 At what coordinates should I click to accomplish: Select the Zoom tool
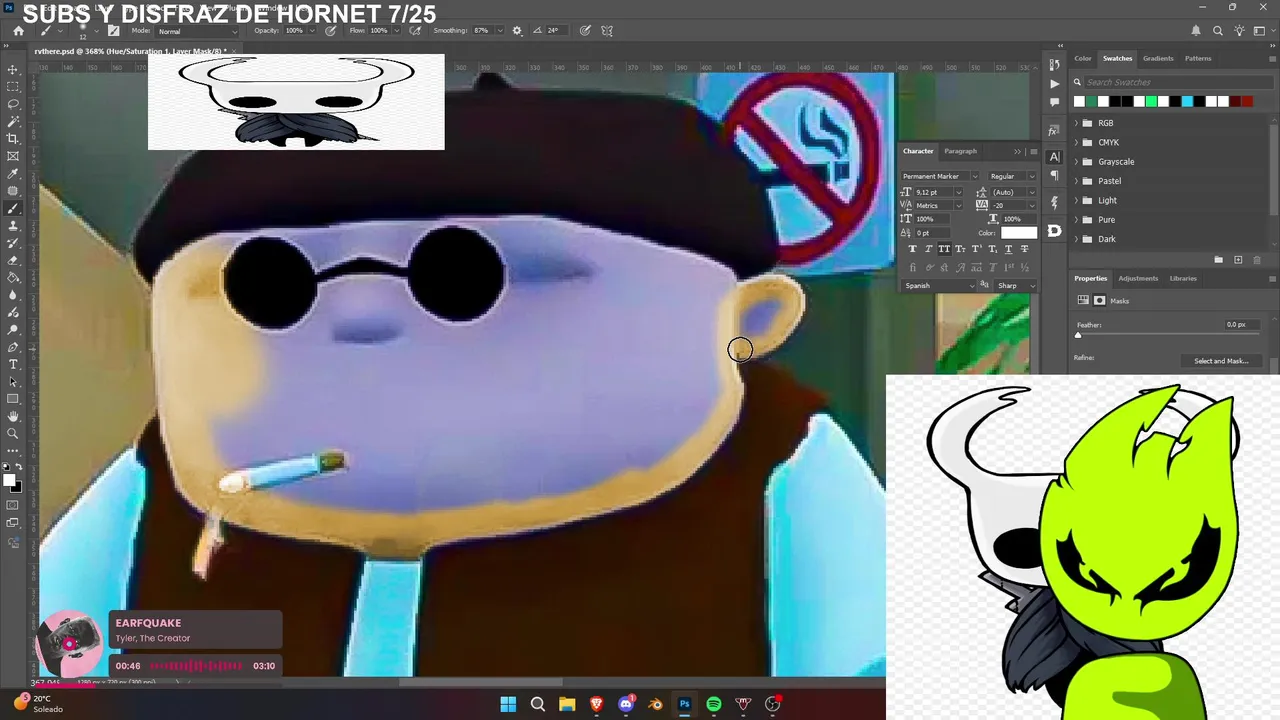13,434
